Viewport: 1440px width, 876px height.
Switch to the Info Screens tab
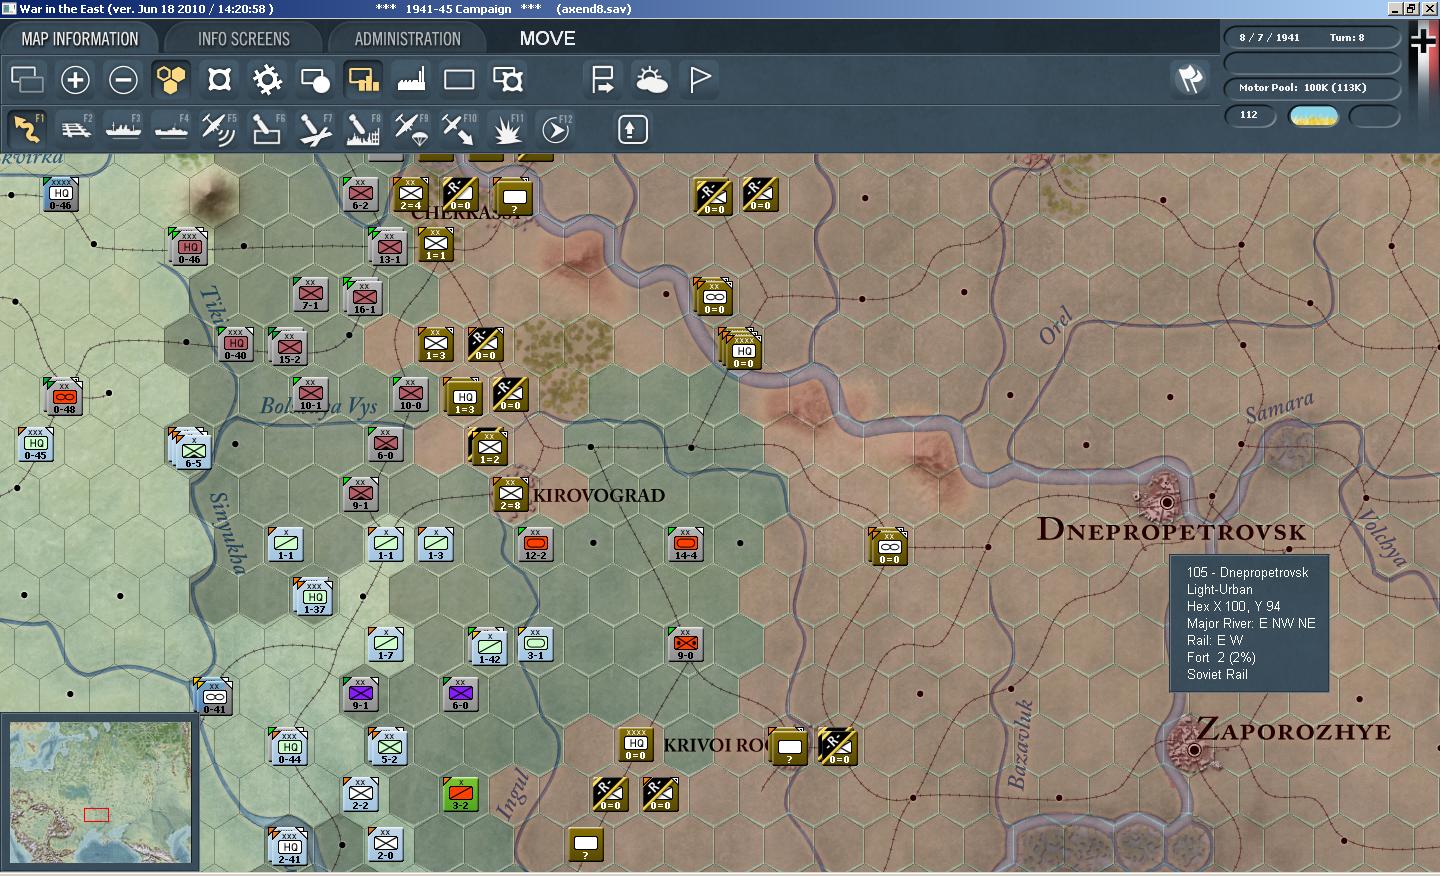click(244, 39)
